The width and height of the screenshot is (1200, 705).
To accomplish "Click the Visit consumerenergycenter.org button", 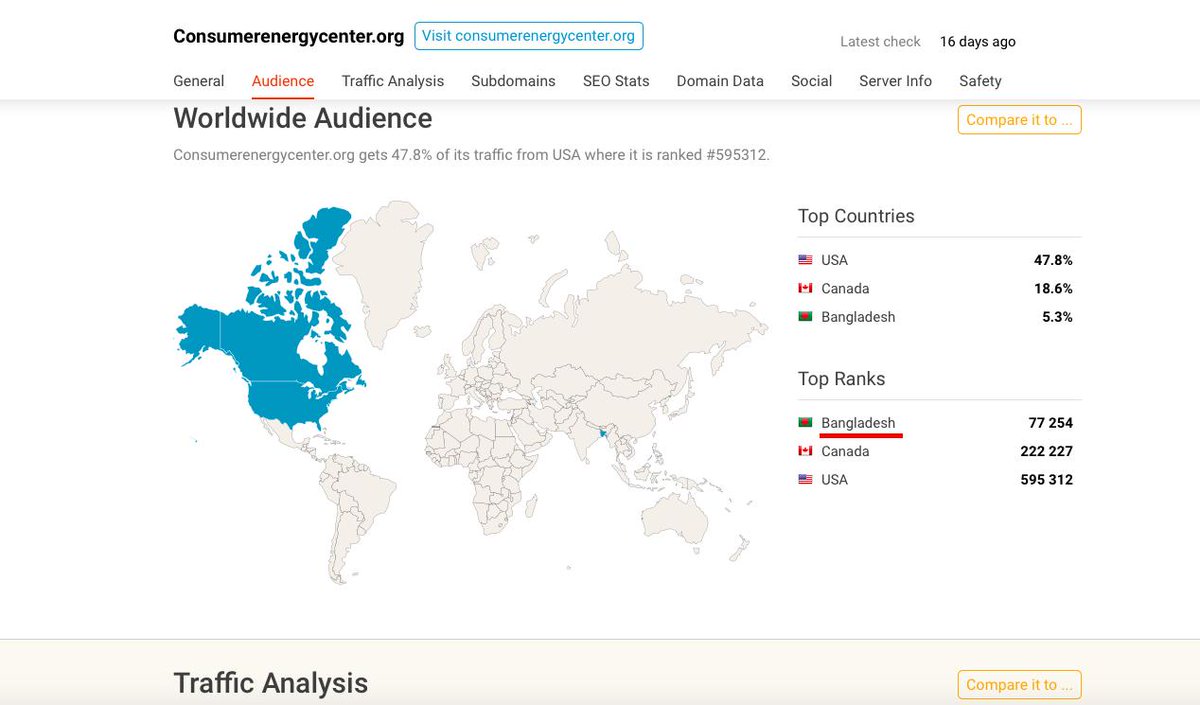I will pos(529,36).
